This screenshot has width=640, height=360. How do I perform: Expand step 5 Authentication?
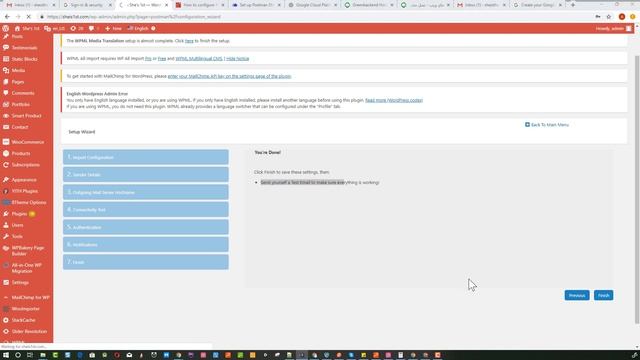pyautogui.click(x=146, y=227)
